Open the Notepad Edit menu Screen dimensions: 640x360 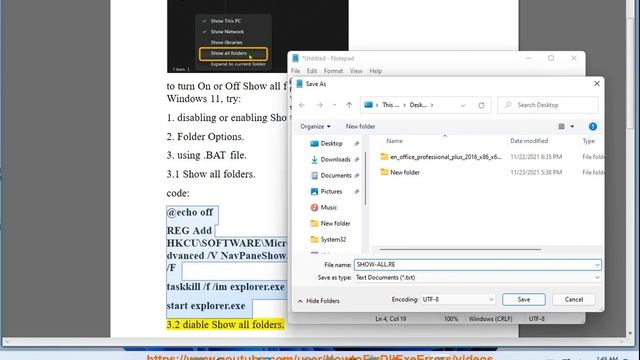(x=312, y=71)
